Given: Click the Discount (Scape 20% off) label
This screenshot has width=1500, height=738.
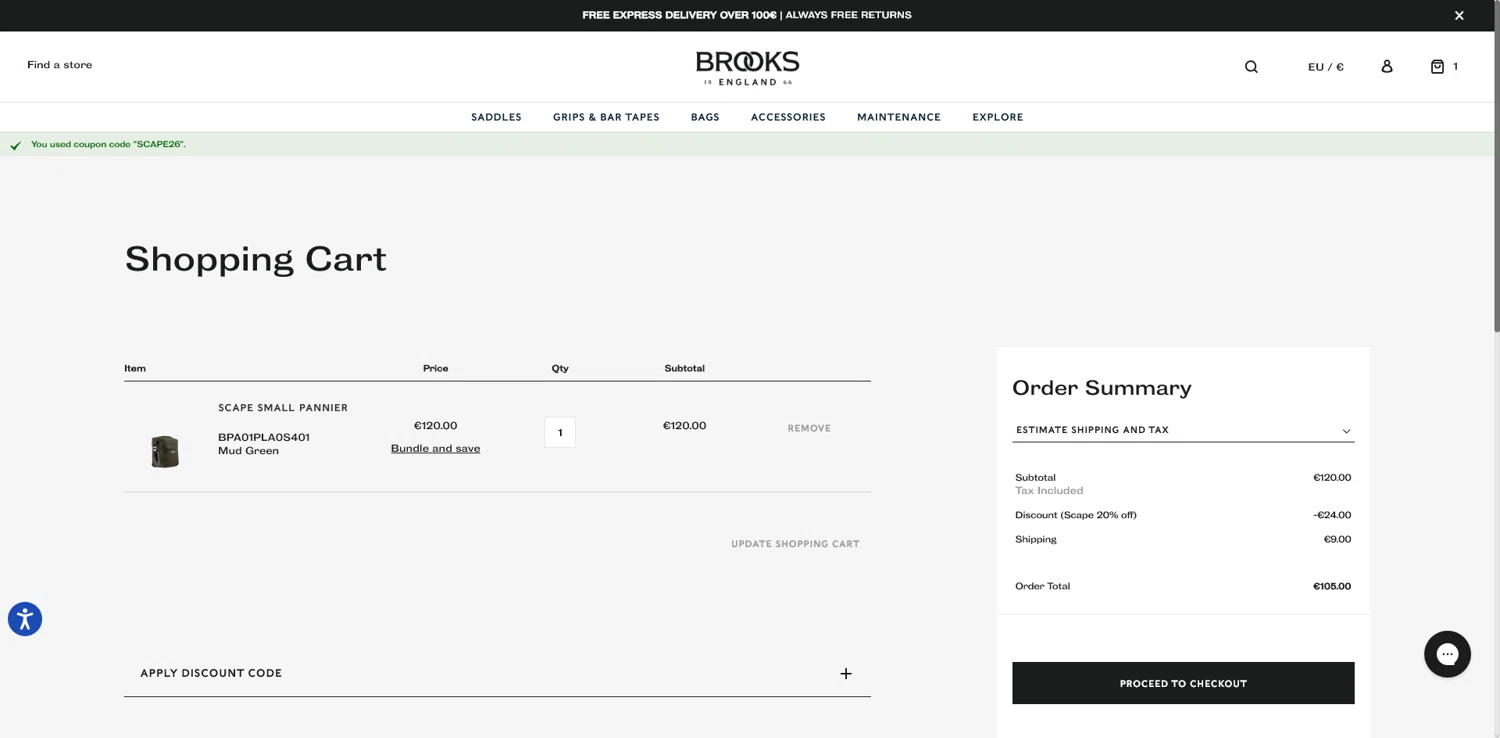Looking at the screenshot, I should pyautogui.click(x=1076, y=515).
